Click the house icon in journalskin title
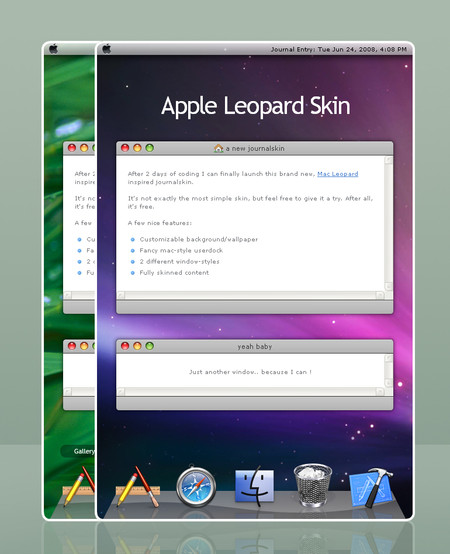The height and width of the screenshot is (554, 450). coord(219,148)
